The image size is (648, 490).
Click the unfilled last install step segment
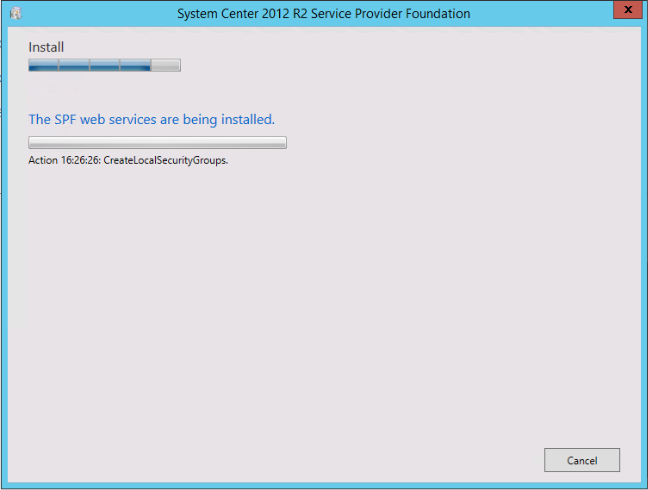pos(166,66)
